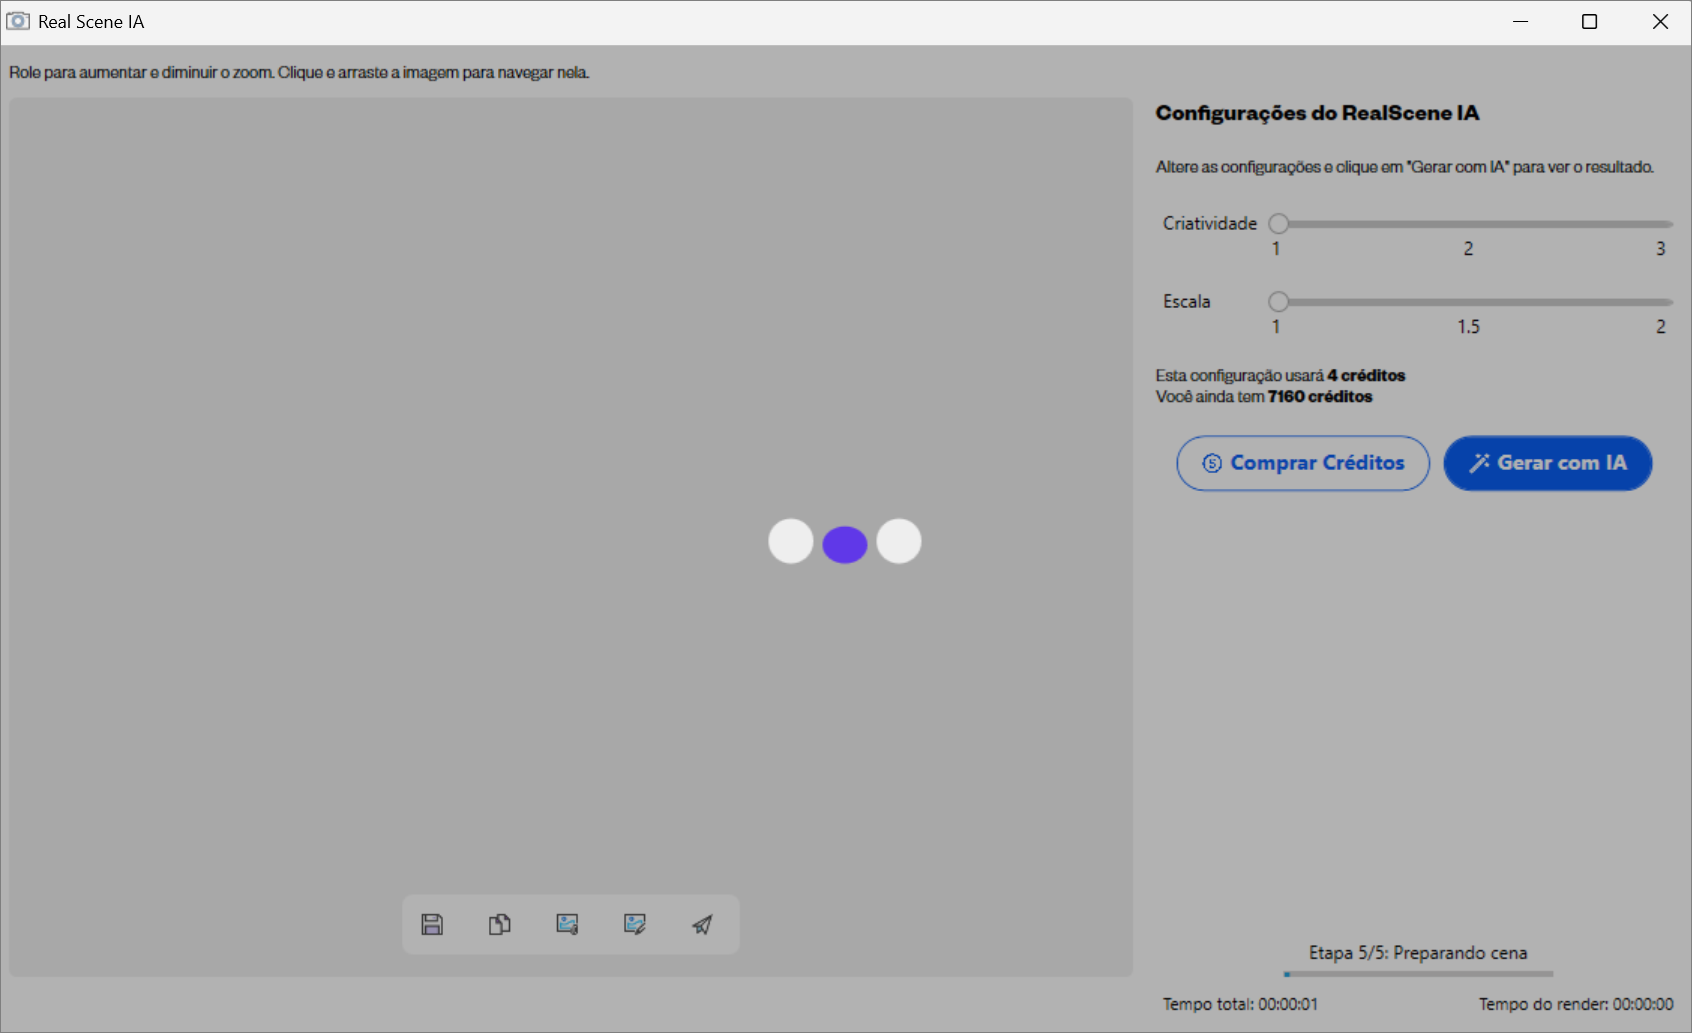Click the "Criatividade" label
The height and width of the screenshot is (1033, 1692).
[x=1210, y=223]
